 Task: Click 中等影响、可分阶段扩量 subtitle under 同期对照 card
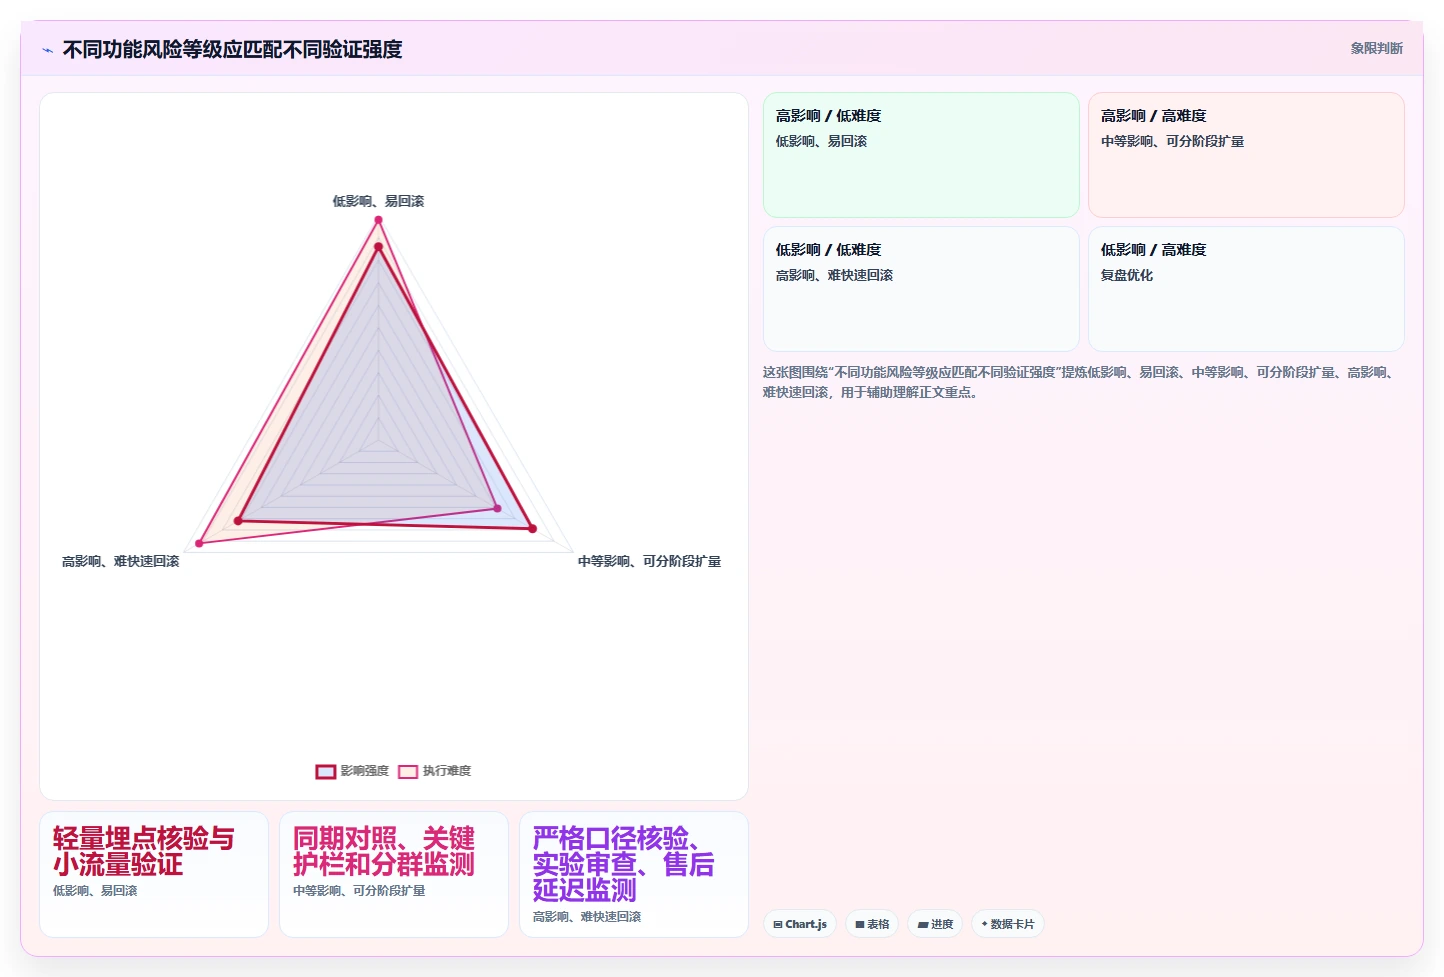coord(359,890)
